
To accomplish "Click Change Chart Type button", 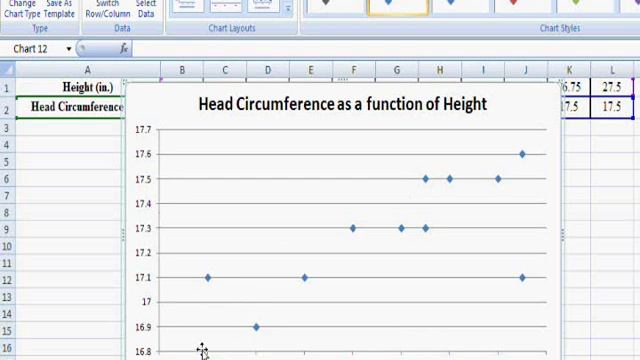I will [x=22, y=9].
